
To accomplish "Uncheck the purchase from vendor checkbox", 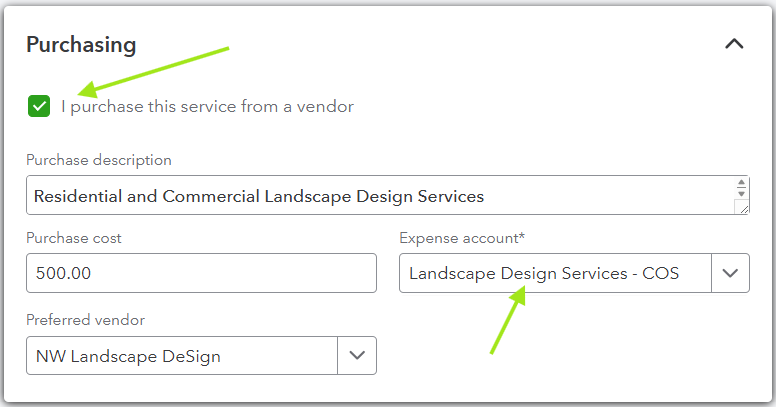I will click(39, 105).
